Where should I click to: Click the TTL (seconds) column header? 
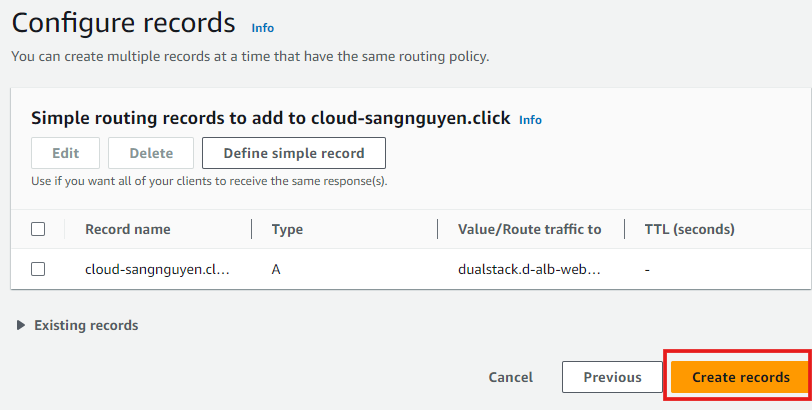[690, 229]
